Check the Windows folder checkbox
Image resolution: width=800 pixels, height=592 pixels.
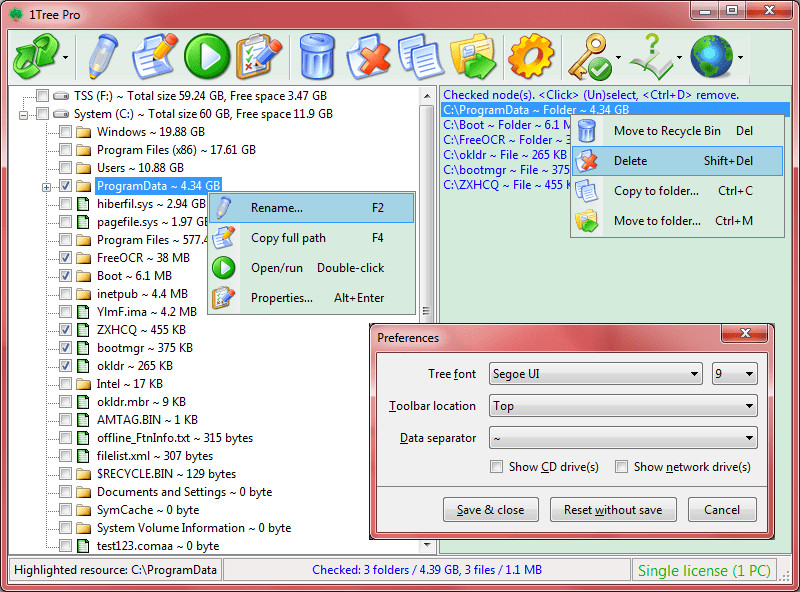coord(65,132)
